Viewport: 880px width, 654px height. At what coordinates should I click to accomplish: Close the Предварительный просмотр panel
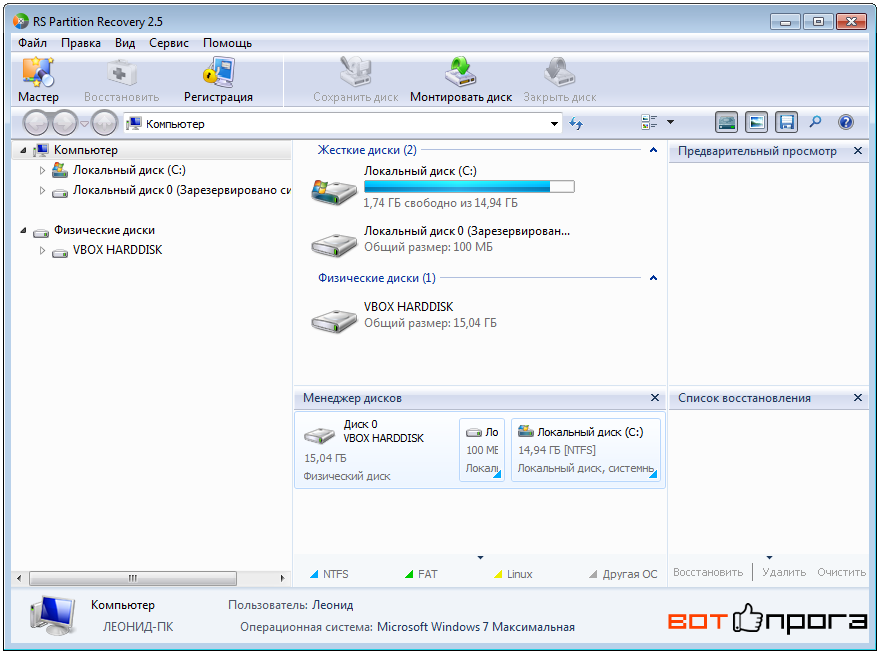(x=858, y=150)
